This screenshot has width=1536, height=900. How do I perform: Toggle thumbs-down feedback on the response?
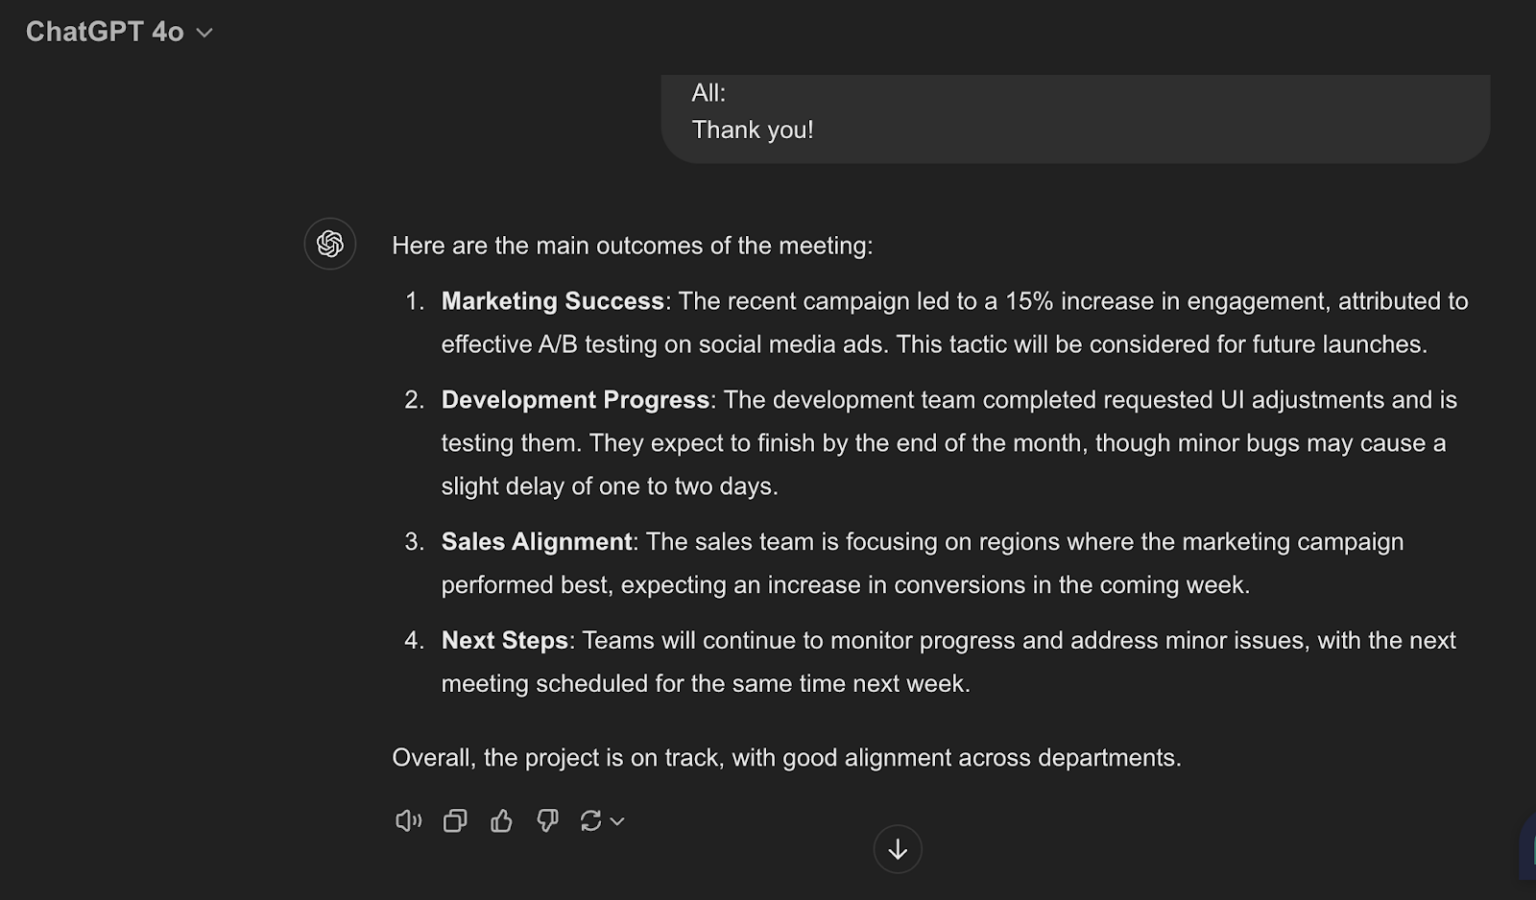[547, 820]
